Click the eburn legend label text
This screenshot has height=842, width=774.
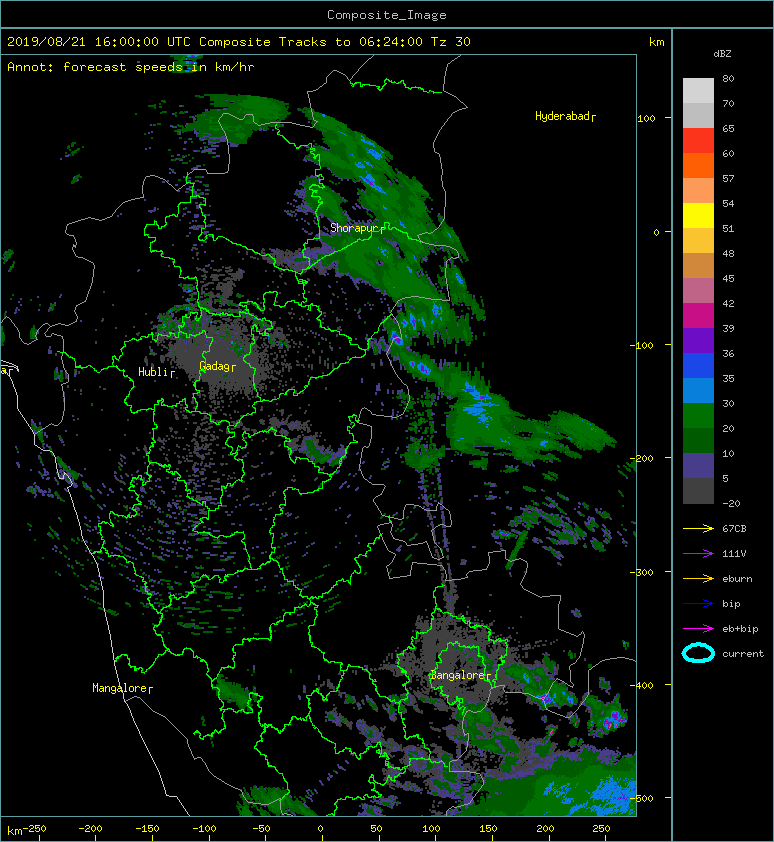(x=737, y=579)
